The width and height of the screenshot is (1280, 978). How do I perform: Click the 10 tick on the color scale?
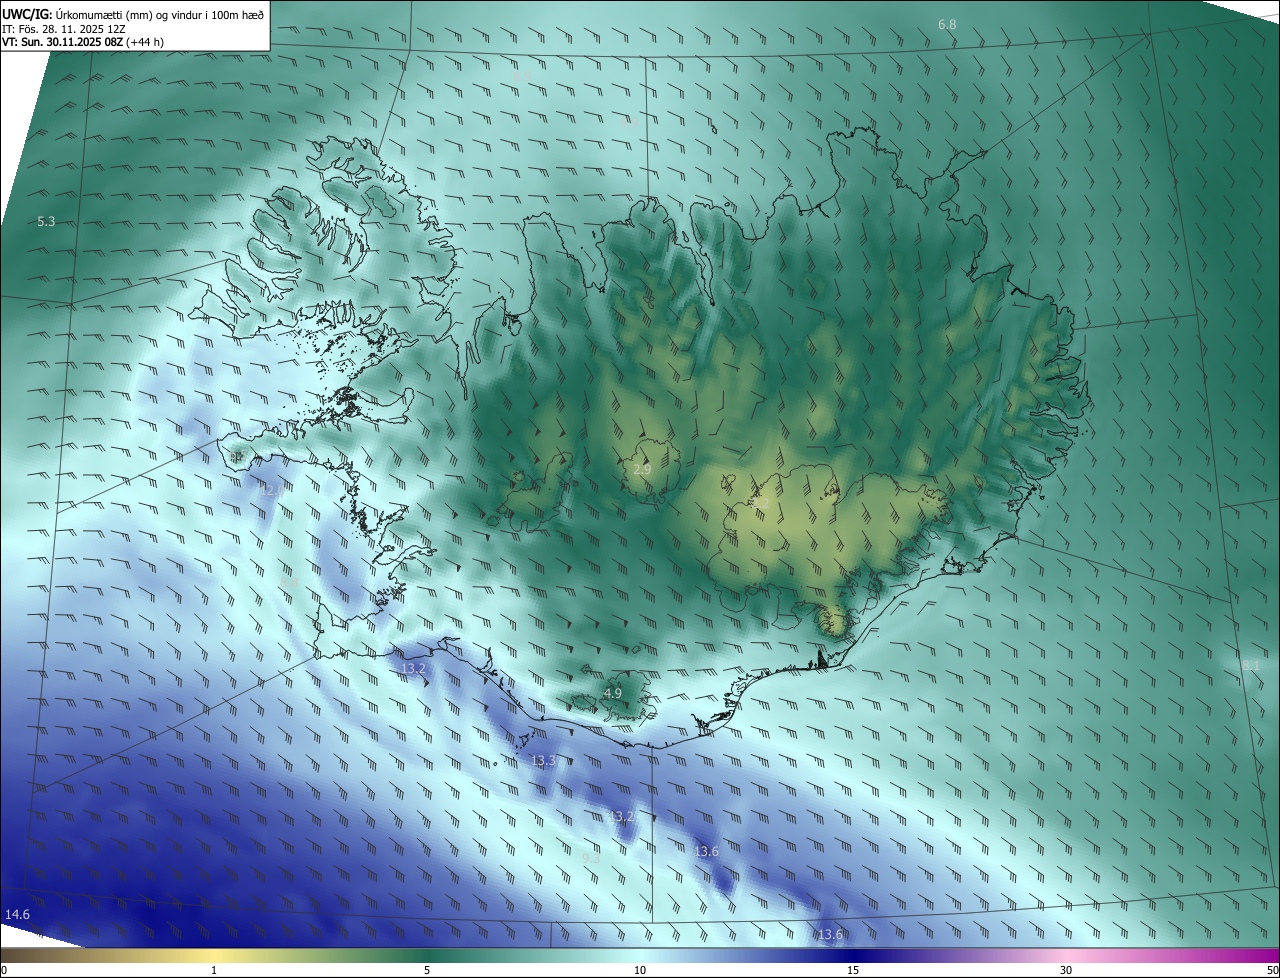tap(640, 970)
